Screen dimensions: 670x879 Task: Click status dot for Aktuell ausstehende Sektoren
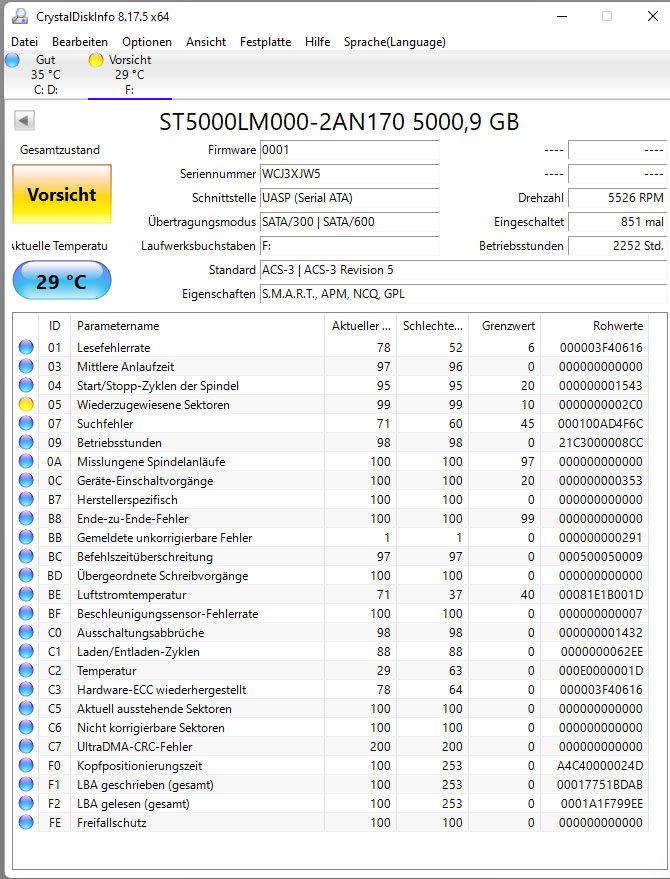[x=26, y=709]
